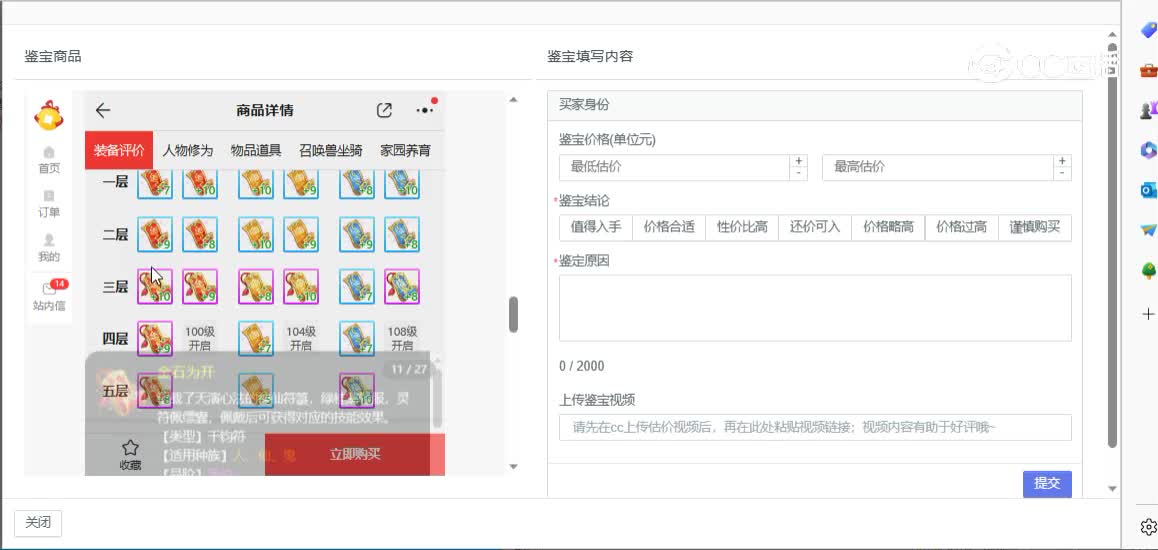Switch to the 召唤兽坐骑 tab

pyautogui.click(x=330, y=151)
